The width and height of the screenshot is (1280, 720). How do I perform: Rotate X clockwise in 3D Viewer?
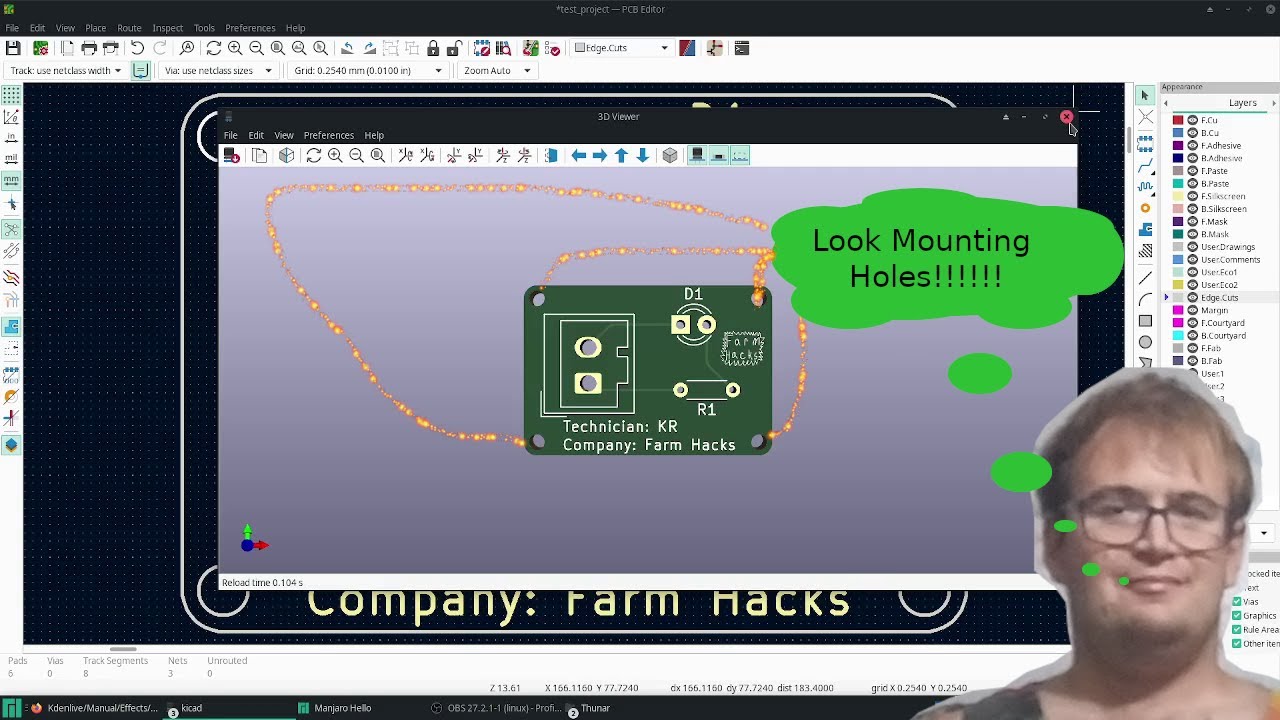pos(405,155)
